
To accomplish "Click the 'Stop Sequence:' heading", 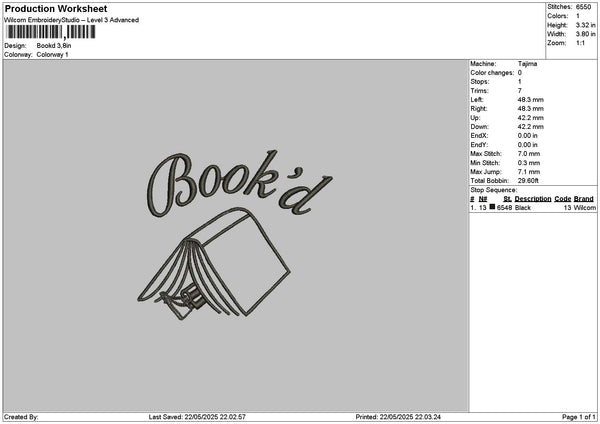I will [494, 190].
